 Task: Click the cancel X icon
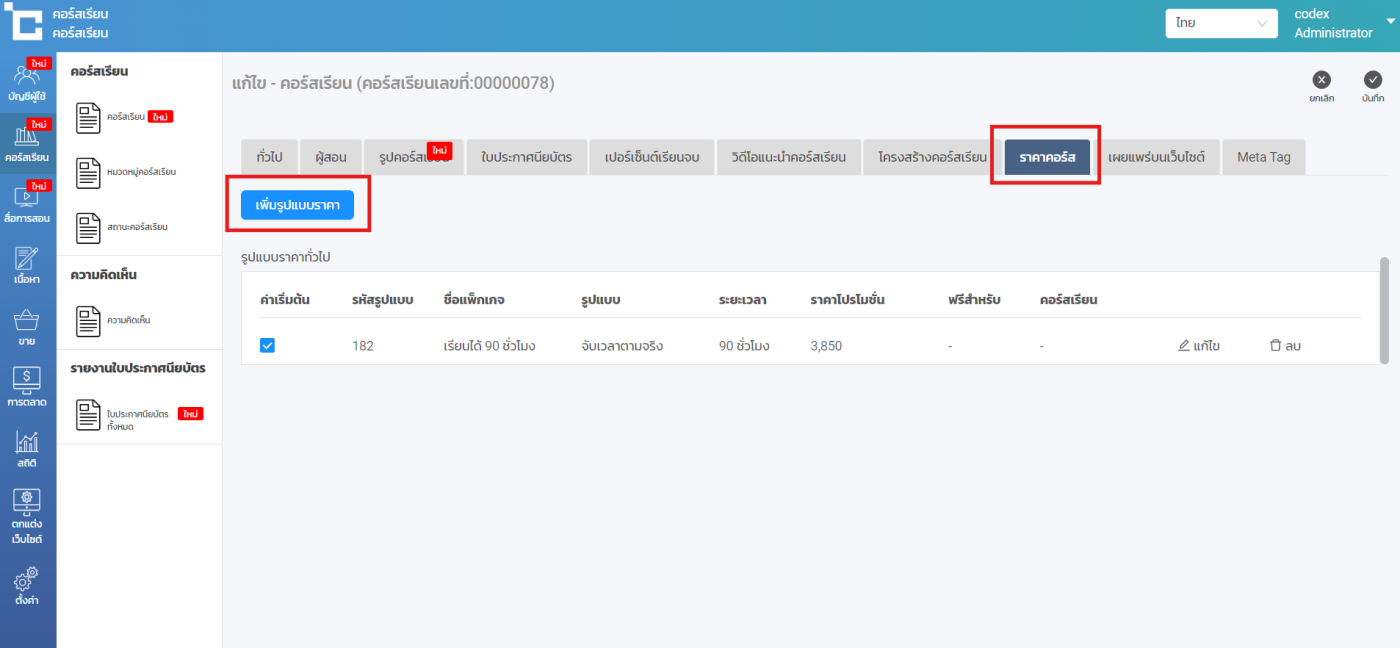[1321, 81]
